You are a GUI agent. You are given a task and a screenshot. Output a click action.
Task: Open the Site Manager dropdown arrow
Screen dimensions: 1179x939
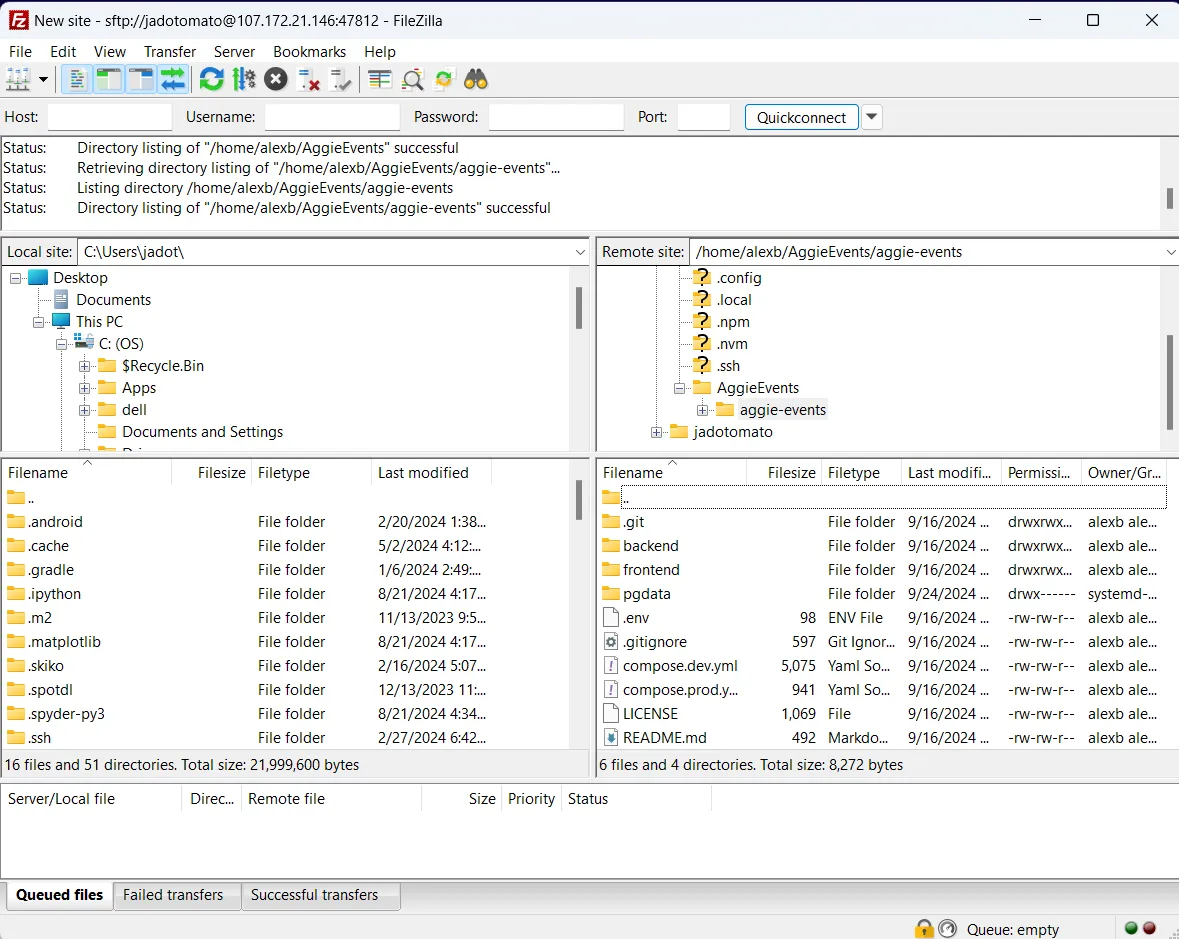coord(43,79)
